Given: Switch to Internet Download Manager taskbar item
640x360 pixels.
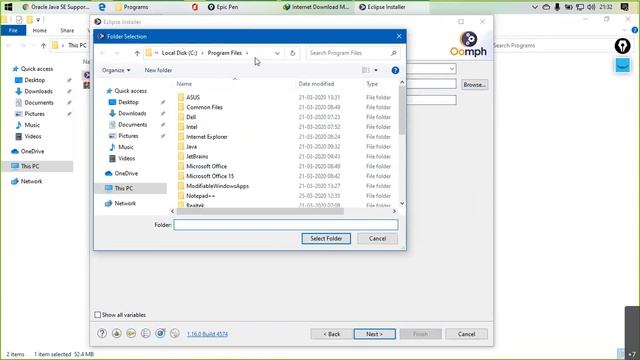Looking at the screenshot, I should (317, 7).
